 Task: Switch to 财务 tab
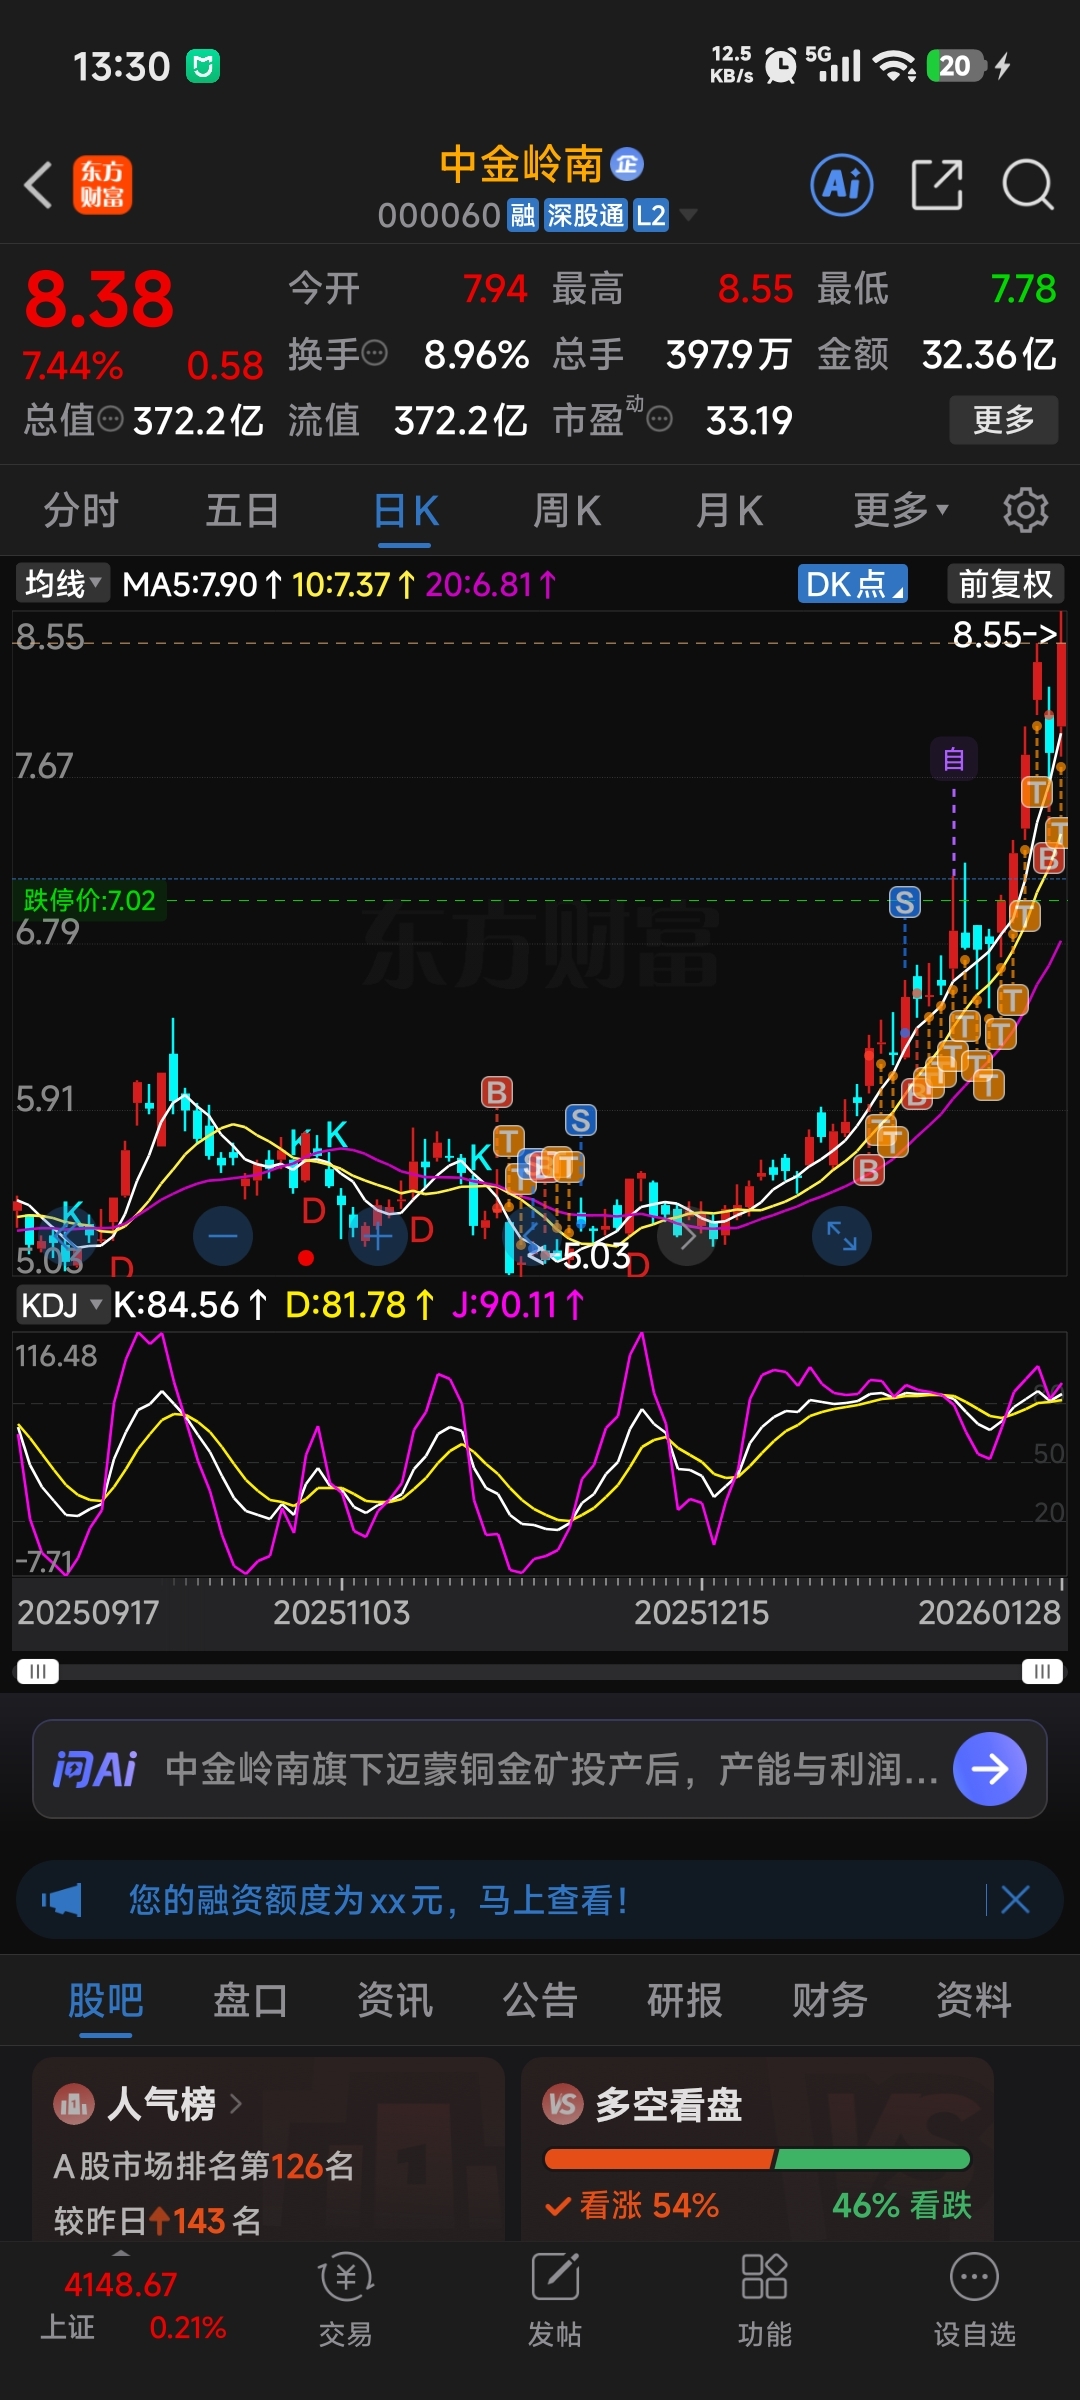[x=829, y=2001]
